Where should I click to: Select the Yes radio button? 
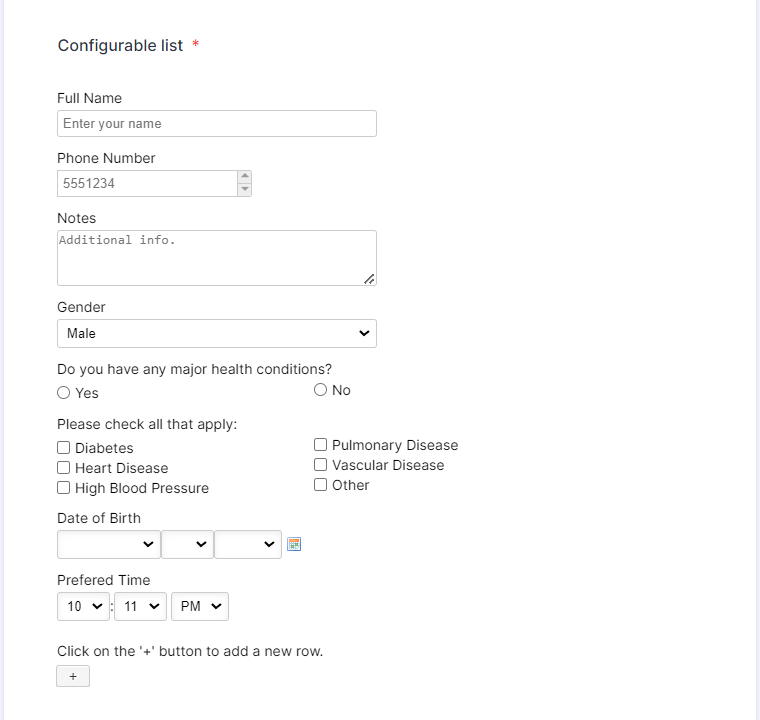[64, 393]
